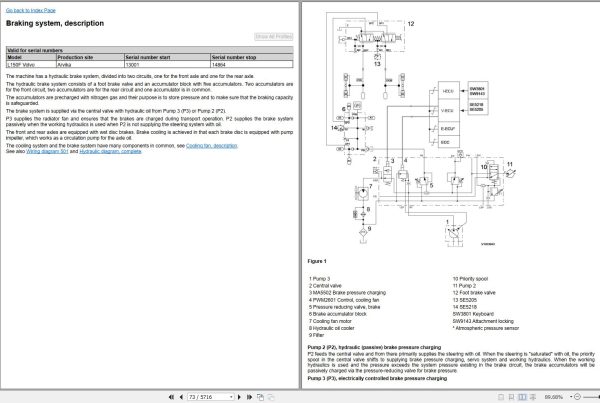Screen dimensions: 600x403
Task: Click legend entry SW9143 Attachment locking
Action: click(483, 321)
